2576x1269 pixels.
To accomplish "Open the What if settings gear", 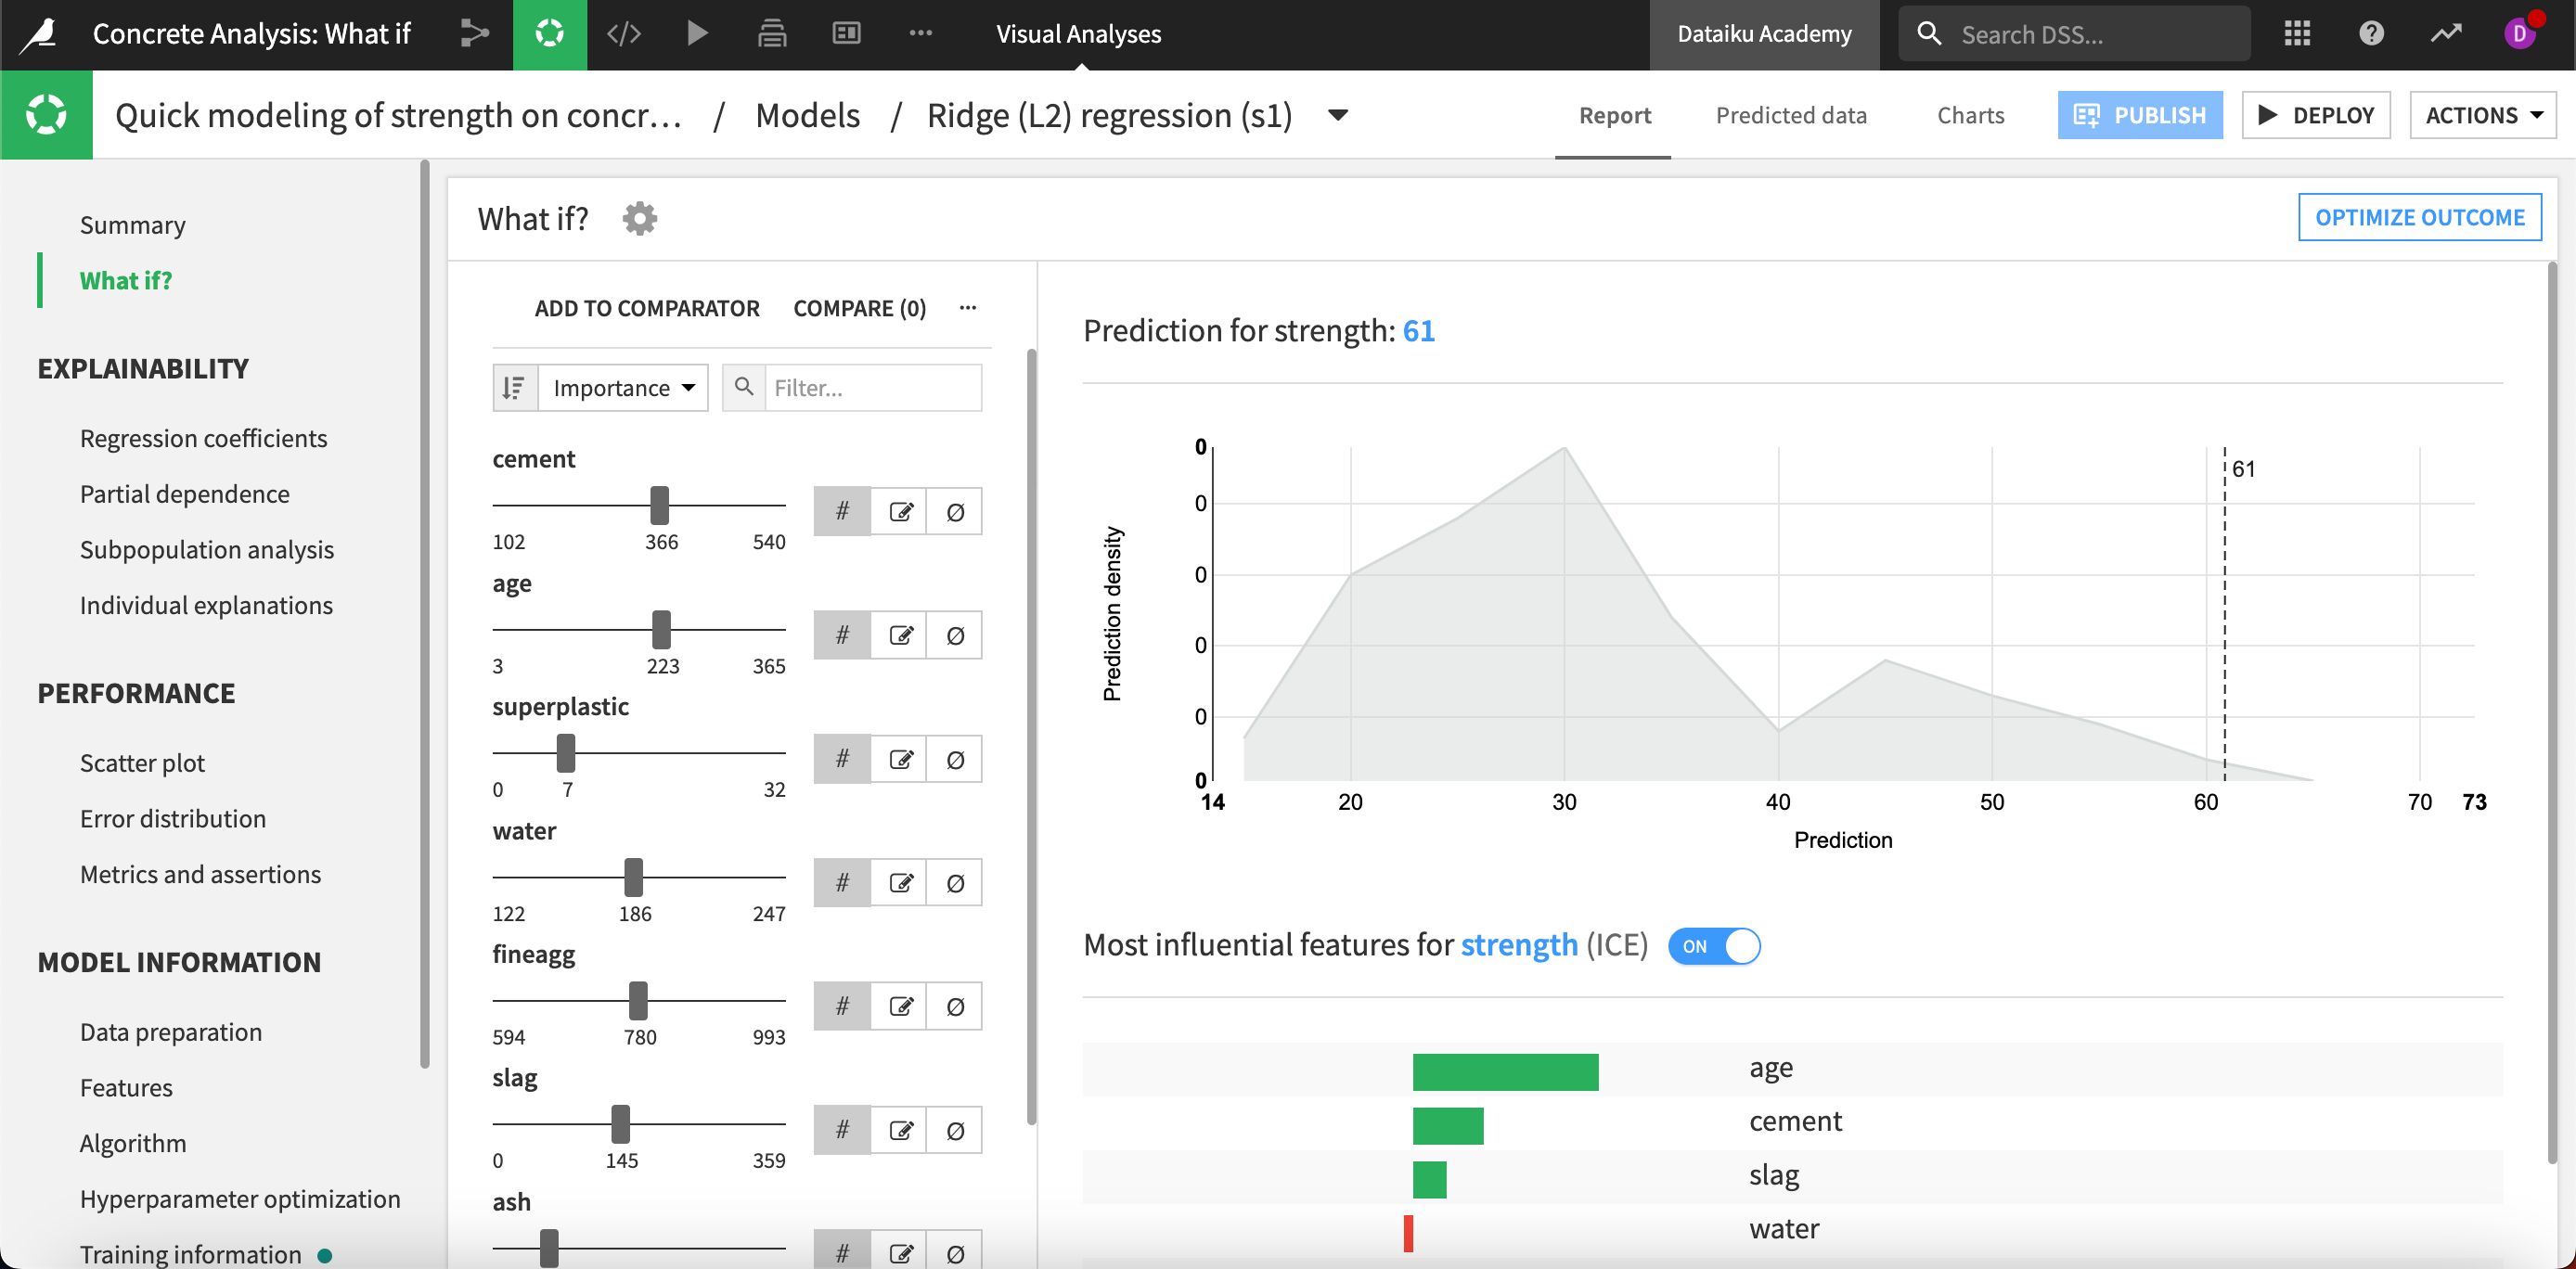I will click(639, 218).
